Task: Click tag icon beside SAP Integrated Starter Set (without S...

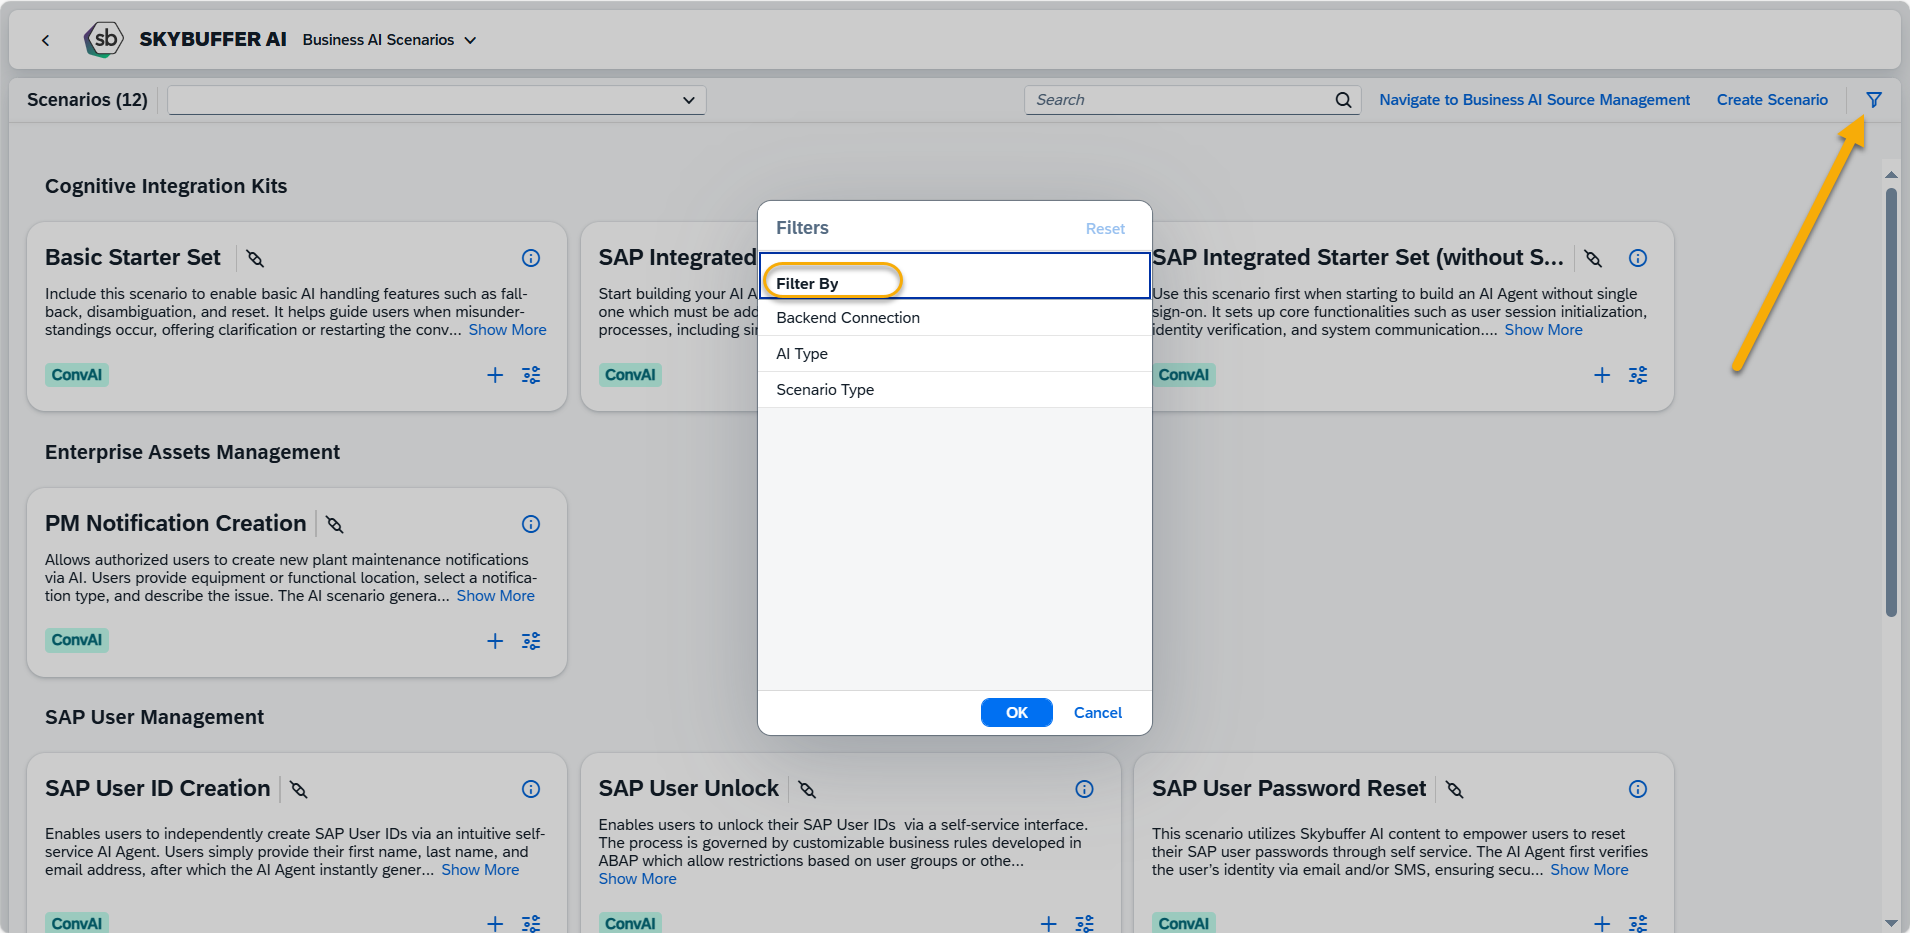Action: [x=1593, y=259]
